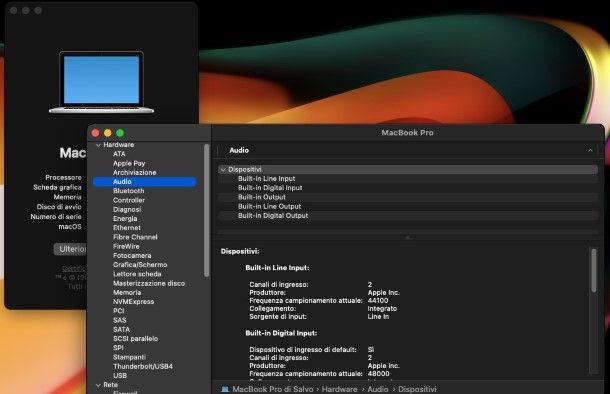
Task: Select Built-in Digital Output device row
Action: click(408, 215)
